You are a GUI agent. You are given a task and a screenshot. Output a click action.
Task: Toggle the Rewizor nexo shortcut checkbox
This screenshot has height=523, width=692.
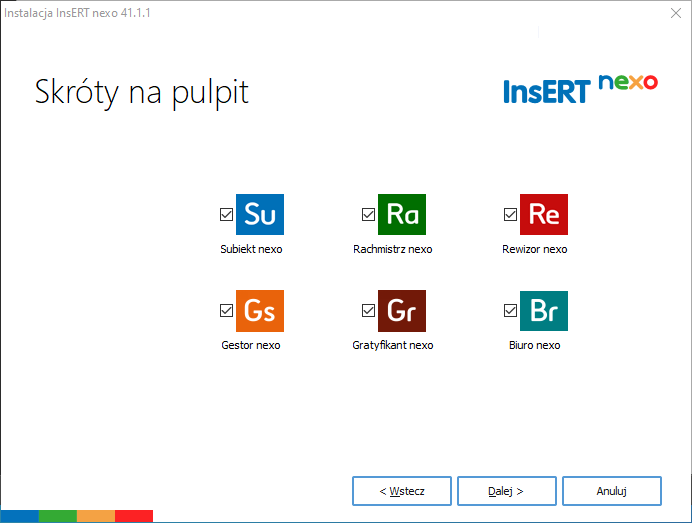(511, 214)
